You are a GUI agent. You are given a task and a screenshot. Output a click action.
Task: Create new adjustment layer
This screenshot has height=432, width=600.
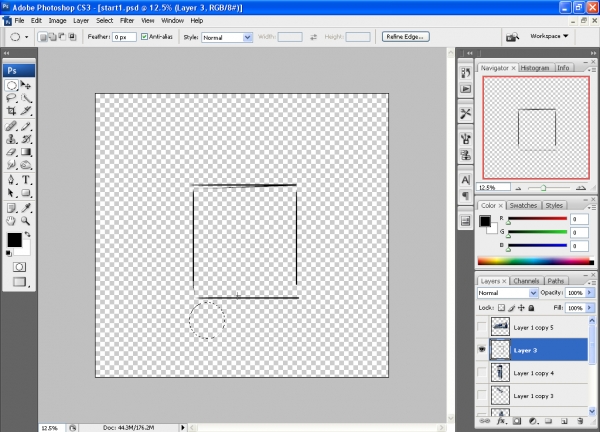532,421
